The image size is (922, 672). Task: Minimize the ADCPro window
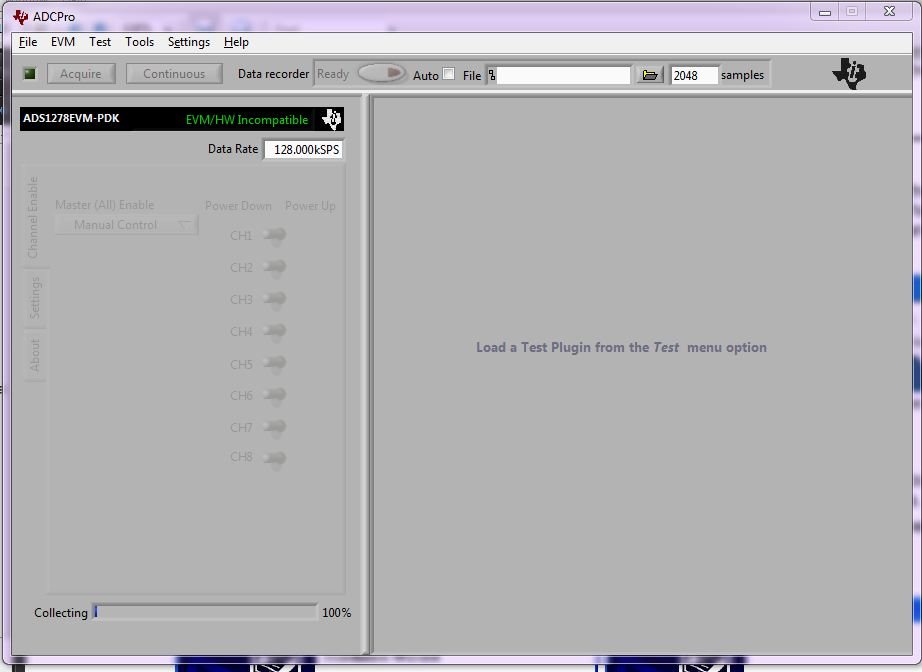click(825, 12)
